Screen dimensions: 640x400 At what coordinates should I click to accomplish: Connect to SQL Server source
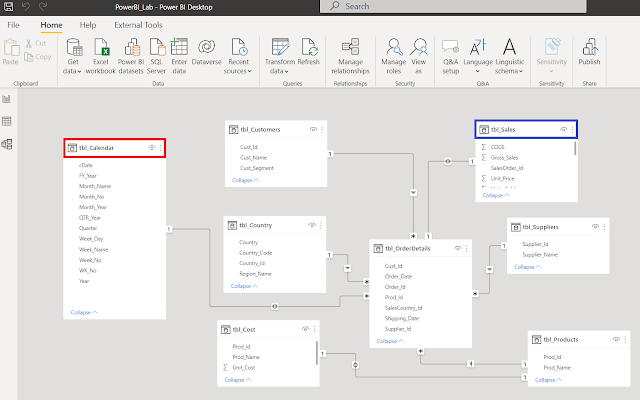[156, 56]
